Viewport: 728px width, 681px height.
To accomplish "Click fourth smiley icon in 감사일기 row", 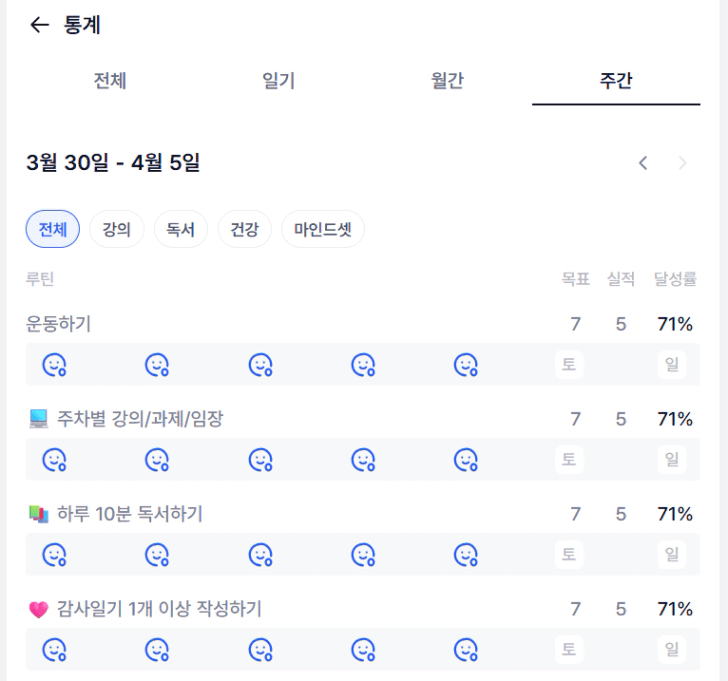I will click(x=363, y=650).
